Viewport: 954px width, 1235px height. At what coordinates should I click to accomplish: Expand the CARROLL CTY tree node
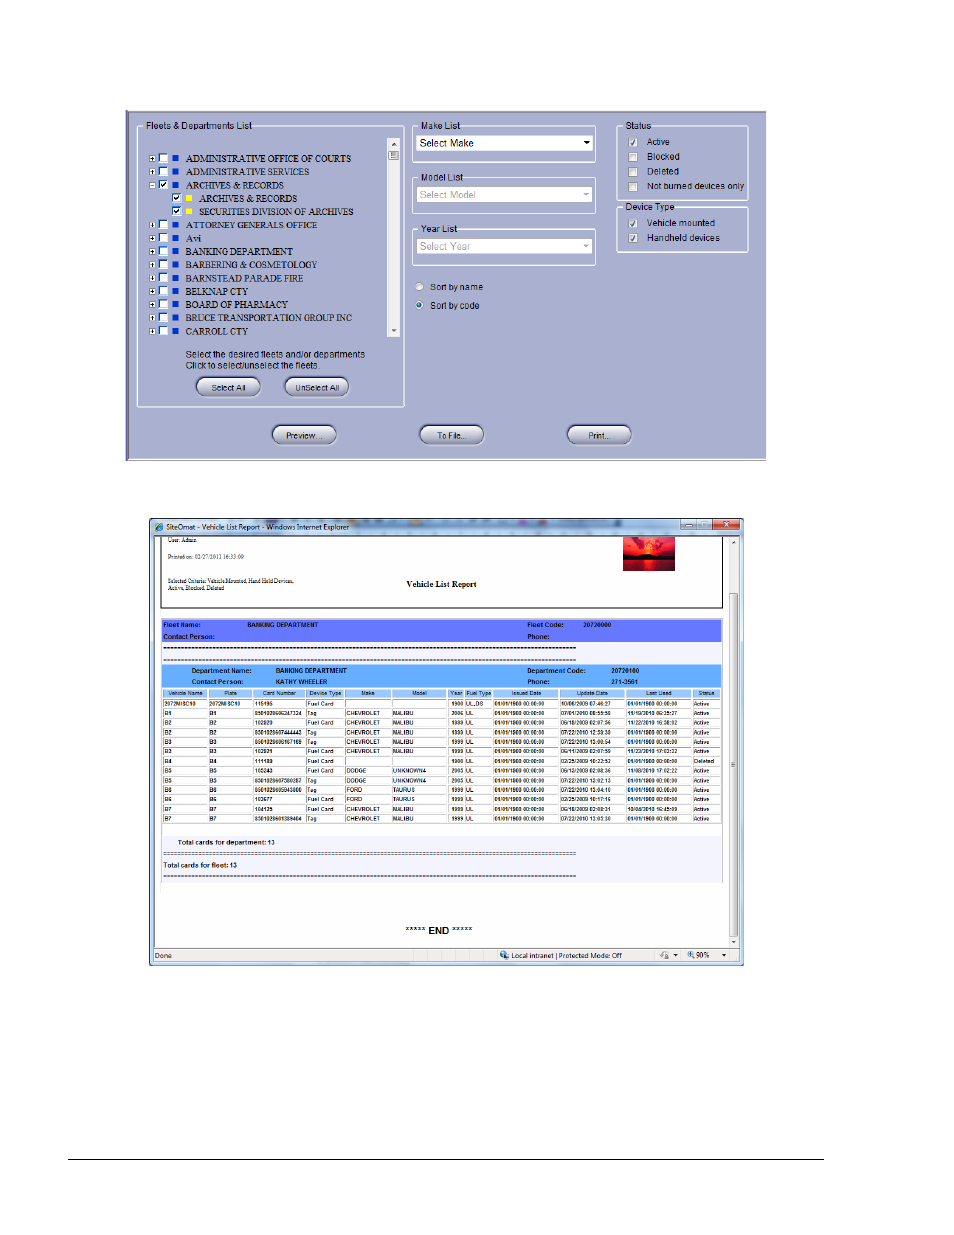tap(152, 331)
